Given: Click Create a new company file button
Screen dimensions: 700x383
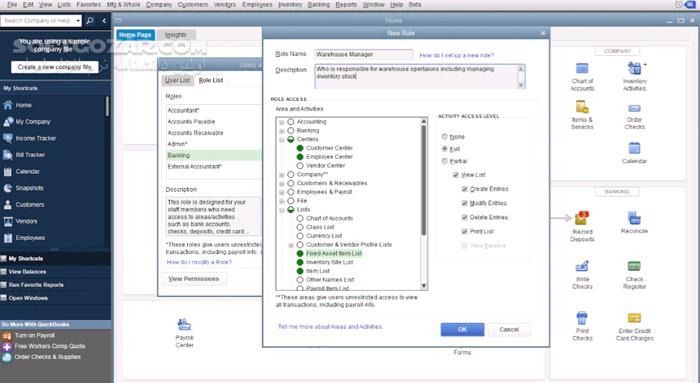Looking at the screenshot, I should point(54,67).
